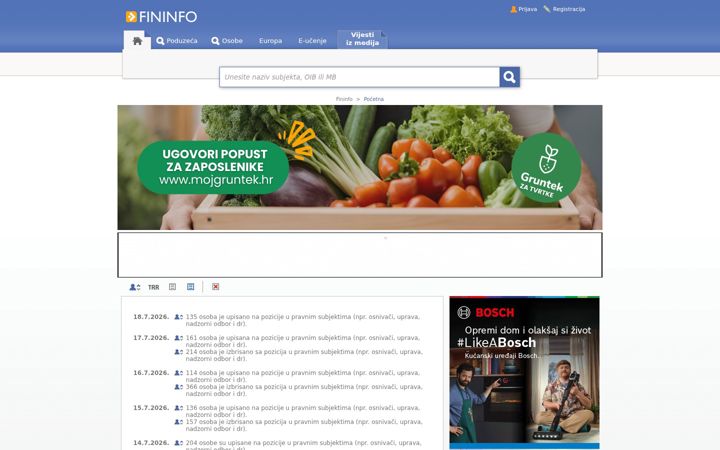Screen dimensions: 720x450
Task: Click the magnifier search button
Action: (x=510, y=77)
